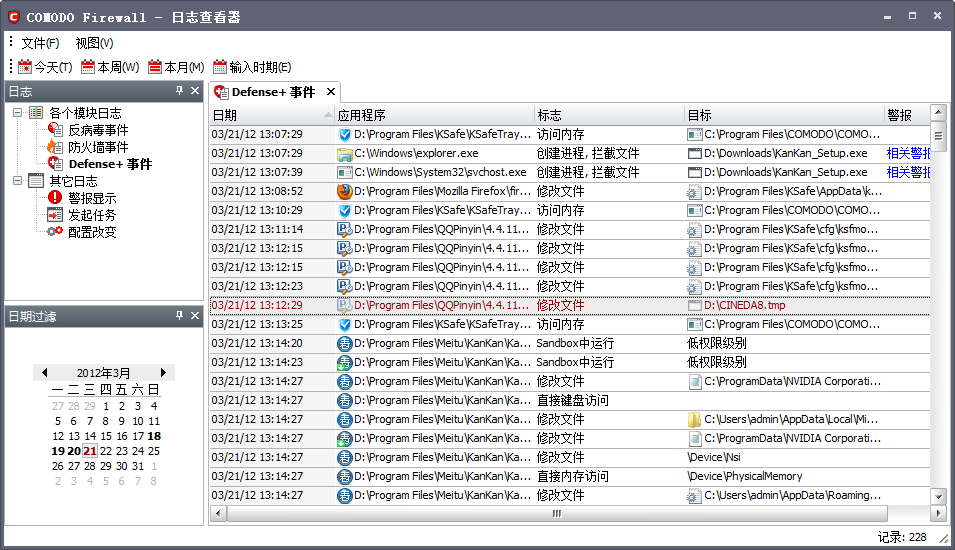
Task: Click the Today (今天) calendar toolbar icon
Action: coord(25,67)
